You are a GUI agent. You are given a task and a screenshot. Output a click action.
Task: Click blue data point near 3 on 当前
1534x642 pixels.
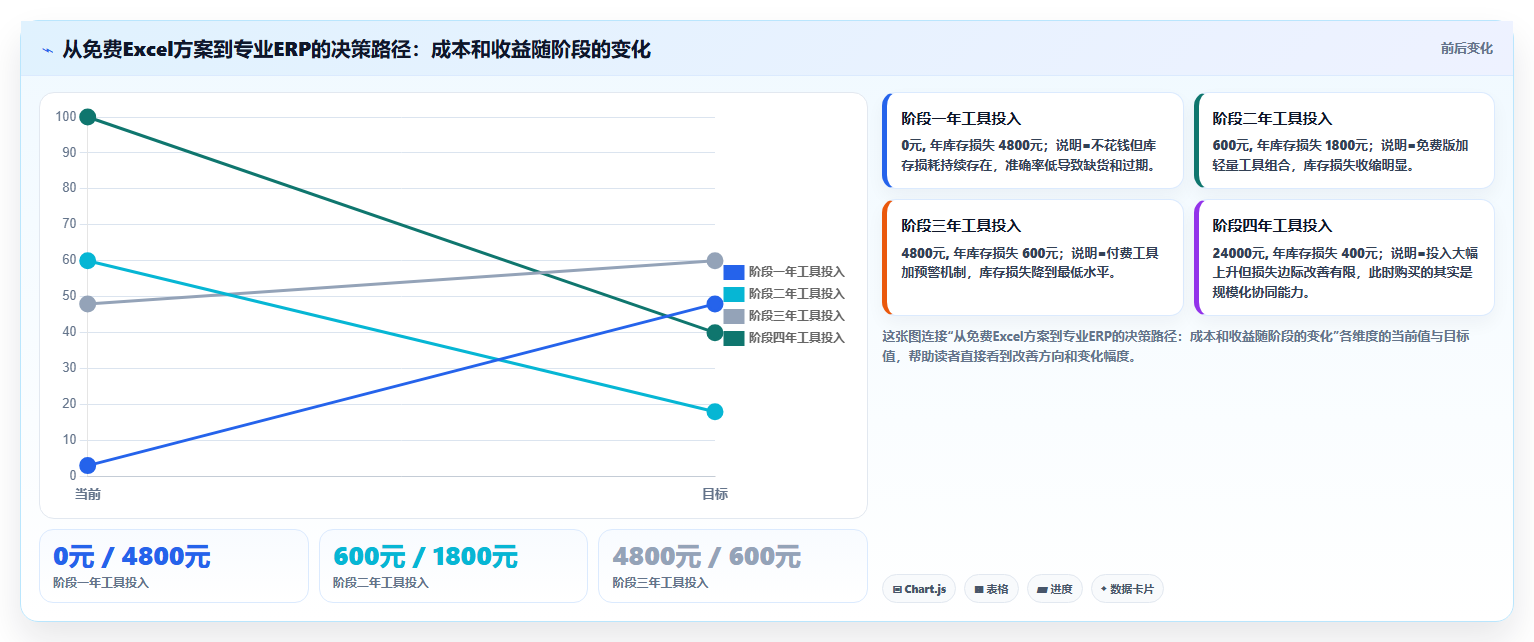click(88, 465)
